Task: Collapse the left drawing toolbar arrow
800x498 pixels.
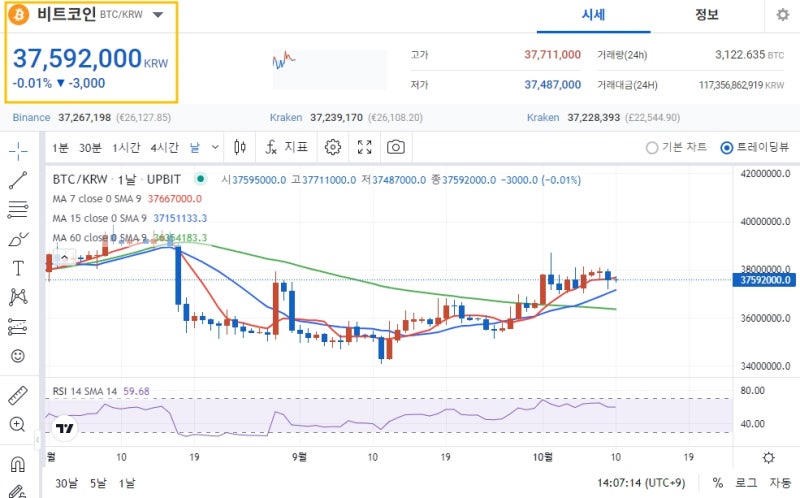Action: click(37, 440)
